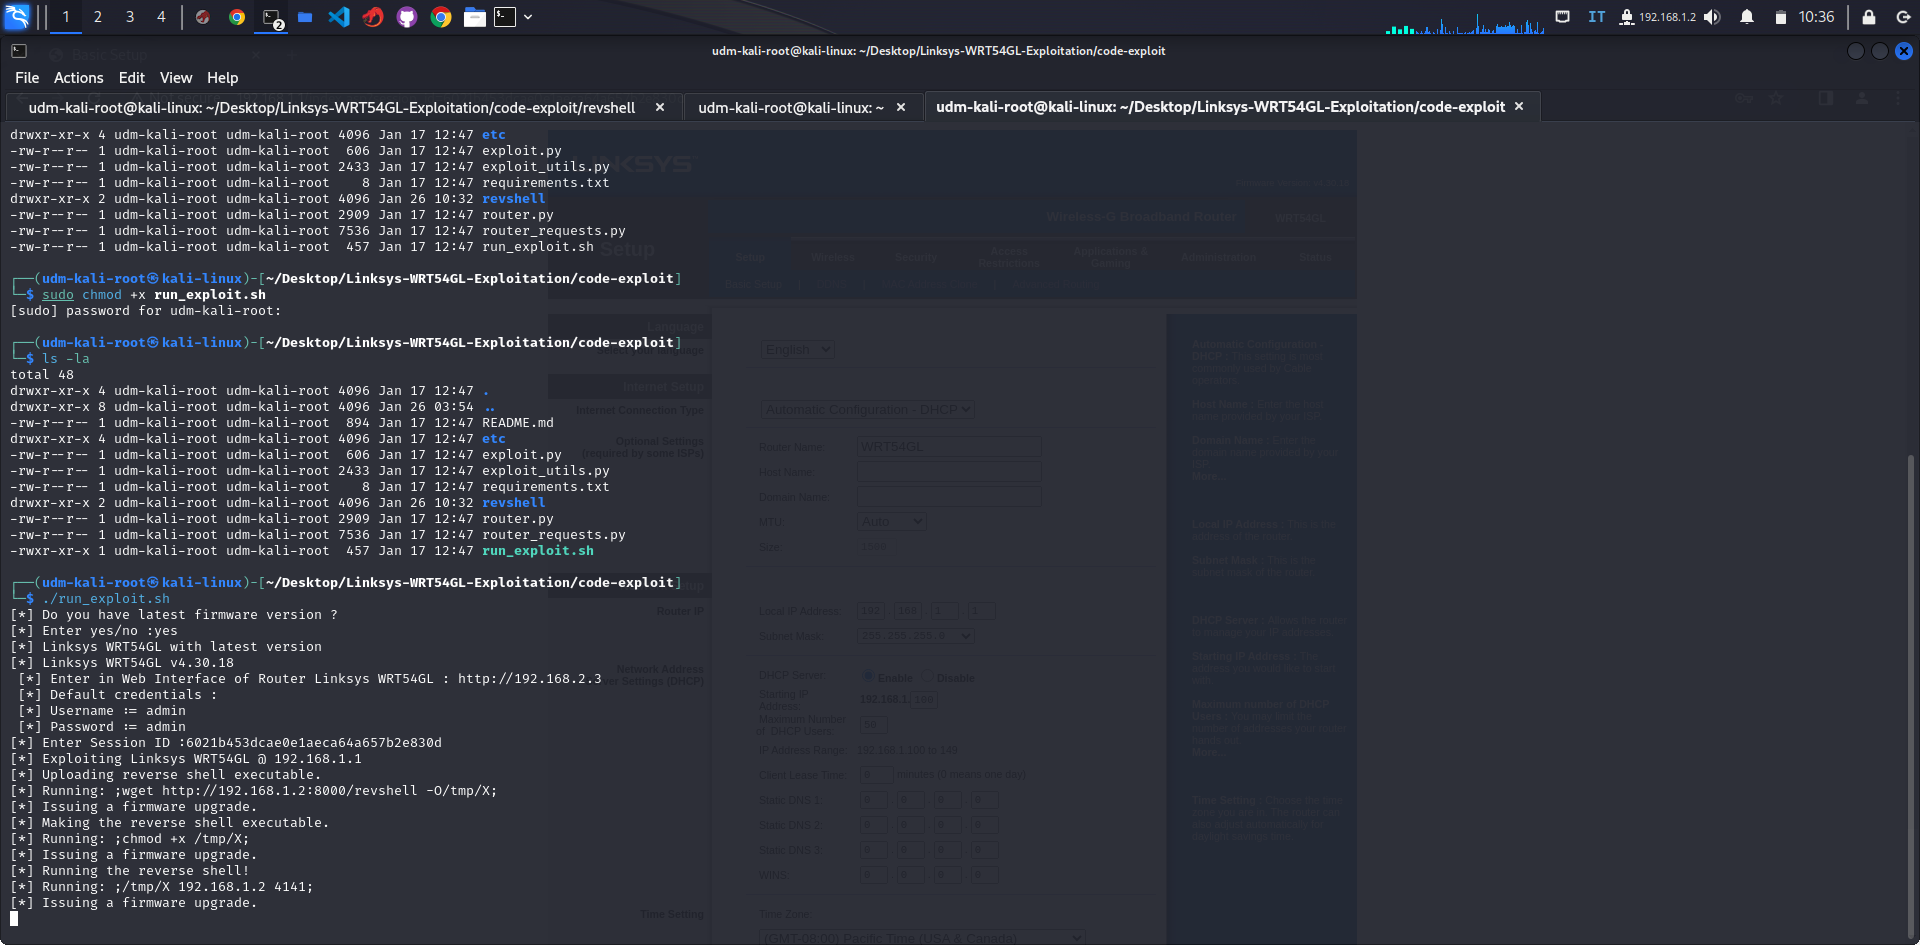Viewport: 1920px width, 945px height.
Task: Open the Edit menu
Action: [x=132, y=78]
